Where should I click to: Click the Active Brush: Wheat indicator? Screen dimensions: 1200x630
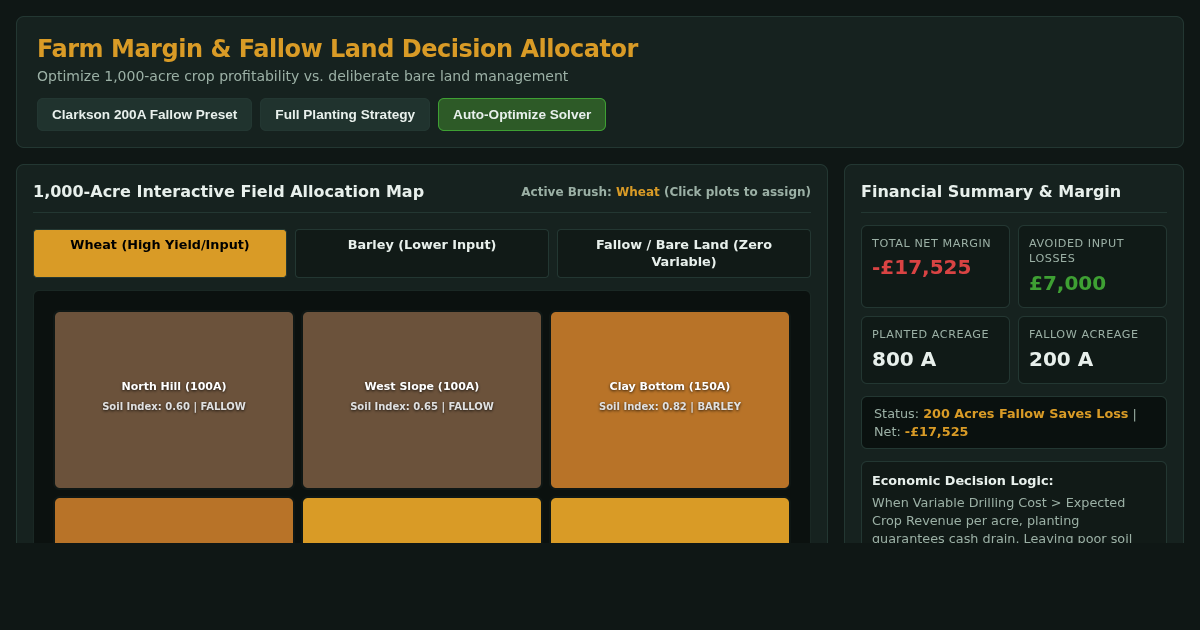pos(666,192)
